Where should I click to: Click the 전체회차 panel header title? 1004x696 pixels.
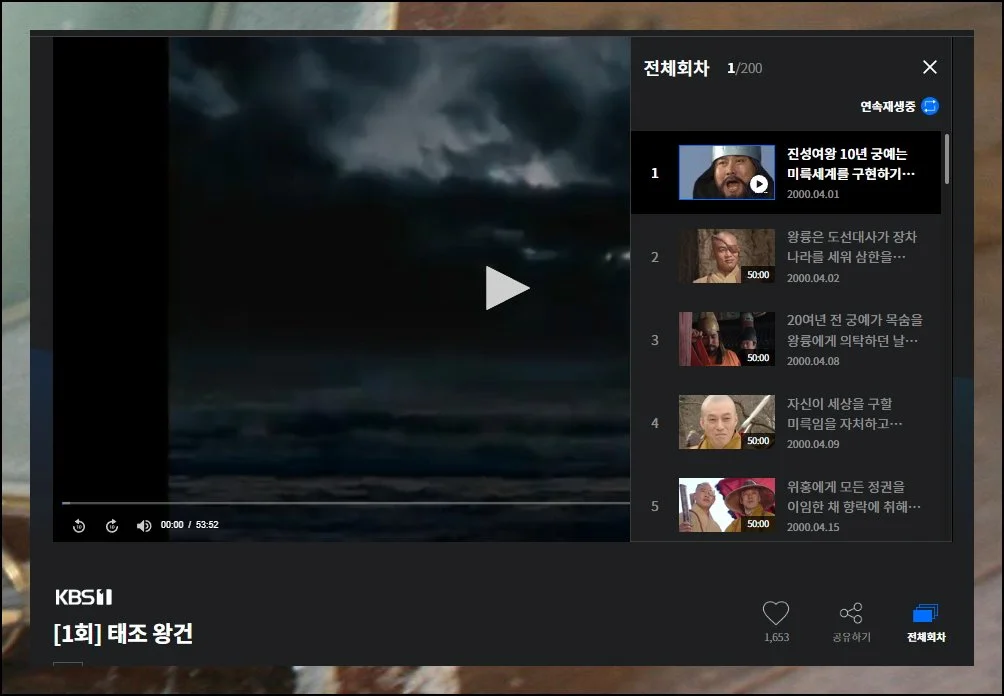pos(676,68)
